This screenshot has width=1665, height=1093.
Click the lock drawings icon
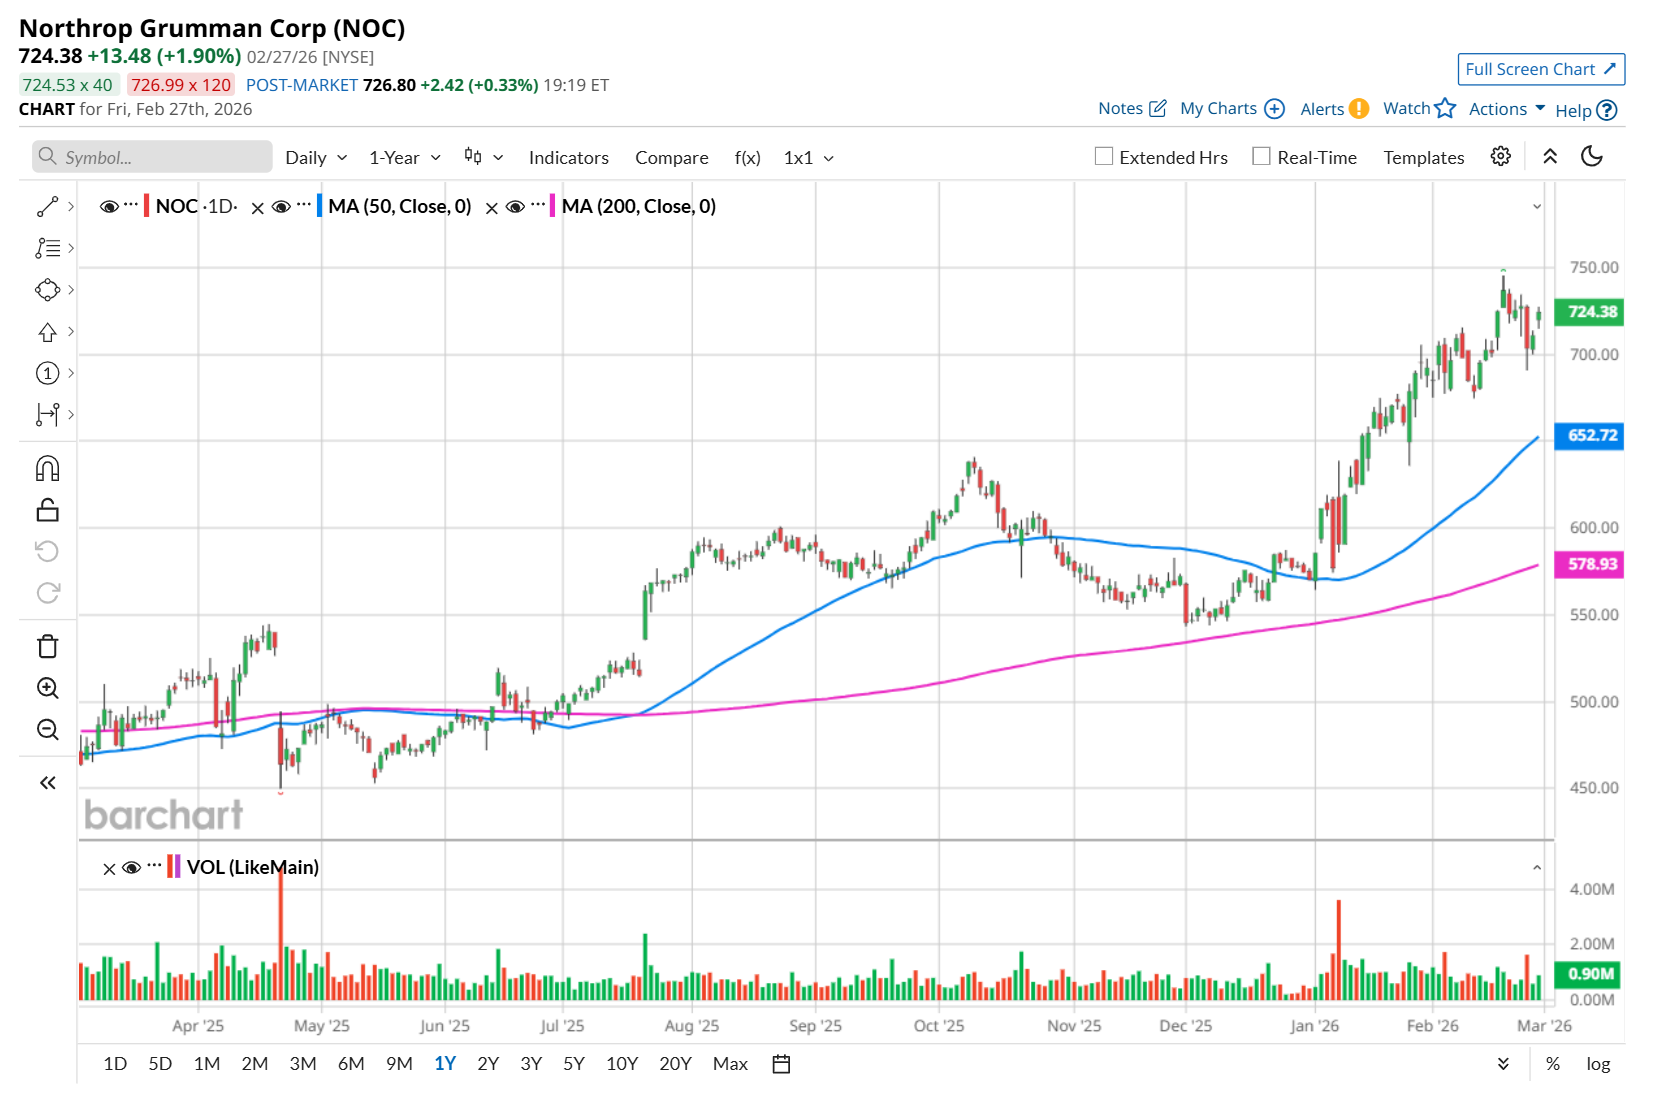[47, 510]
